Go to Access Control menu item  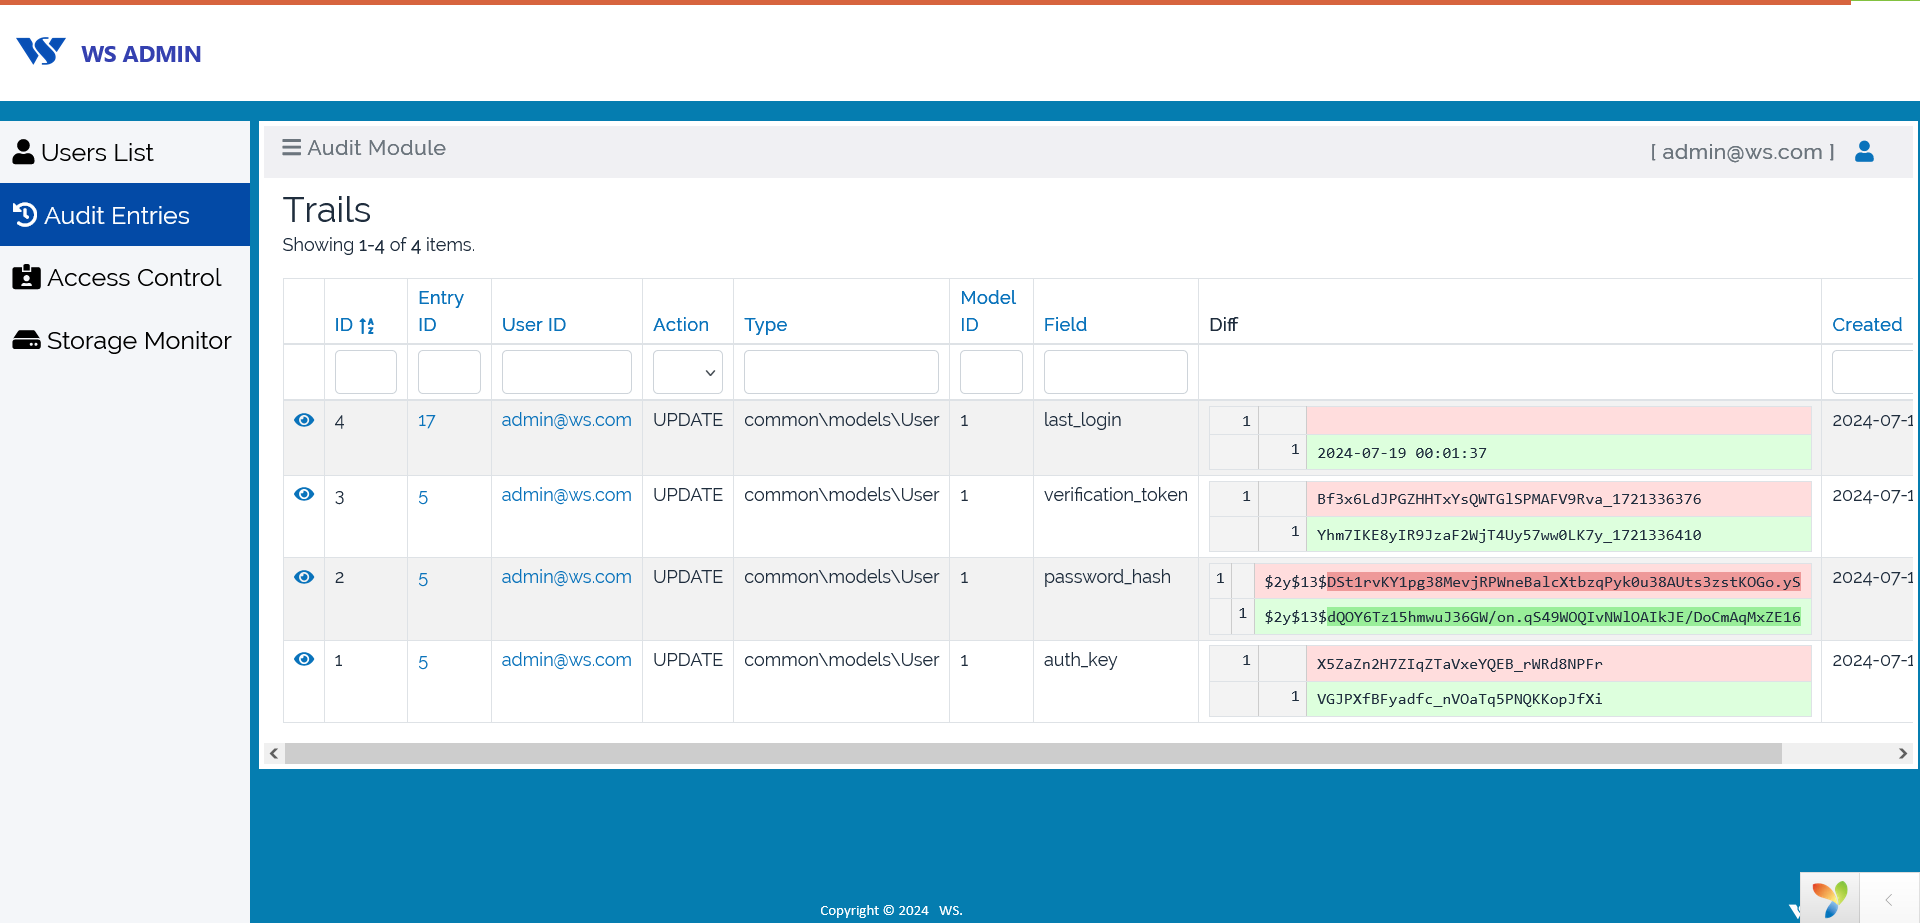(x=133, y=278)
